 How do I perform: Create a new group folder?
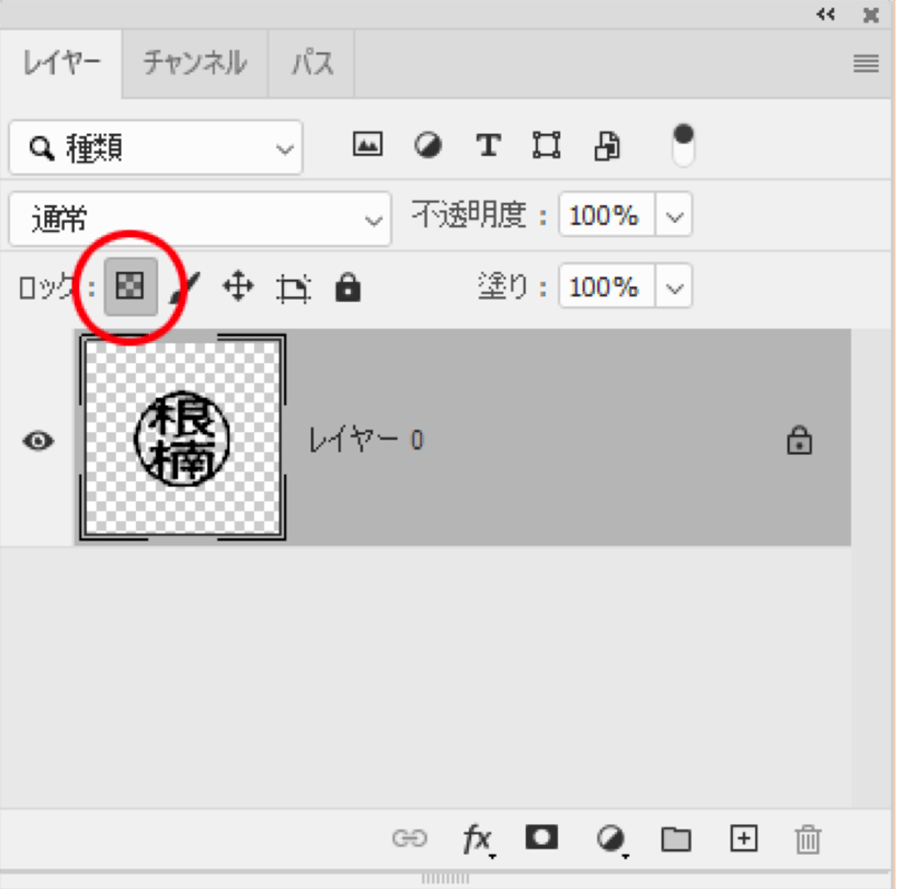point(676,839)
